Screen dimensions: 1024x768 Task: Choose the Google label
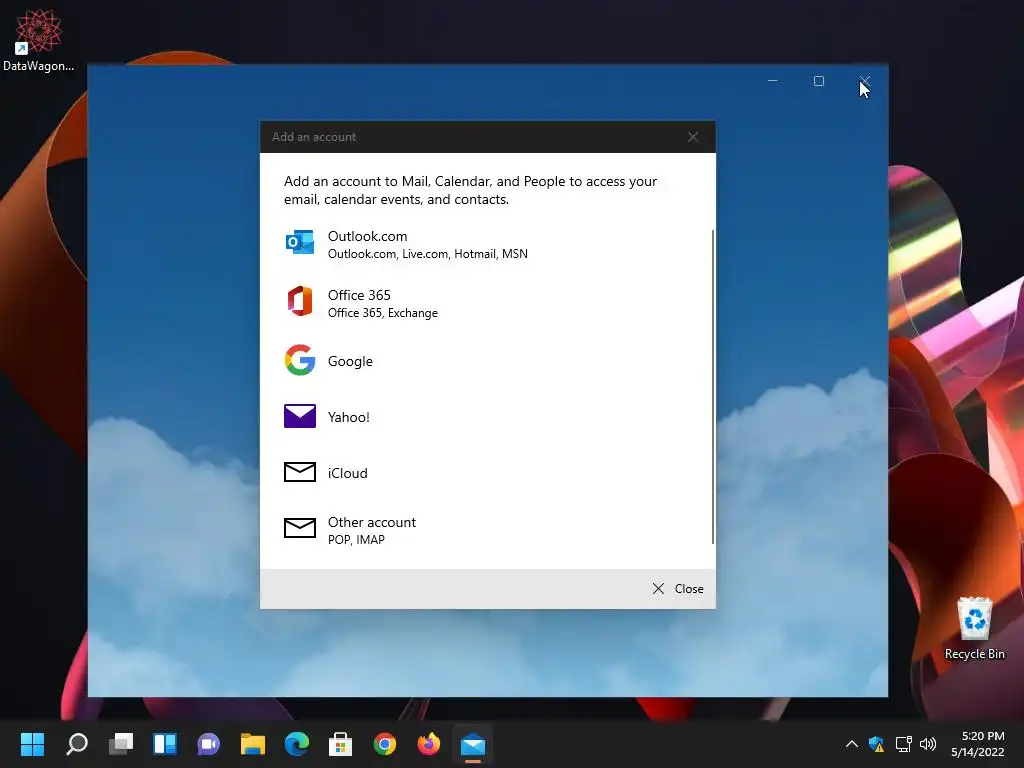pyautogui.click(x=350, y=361)
